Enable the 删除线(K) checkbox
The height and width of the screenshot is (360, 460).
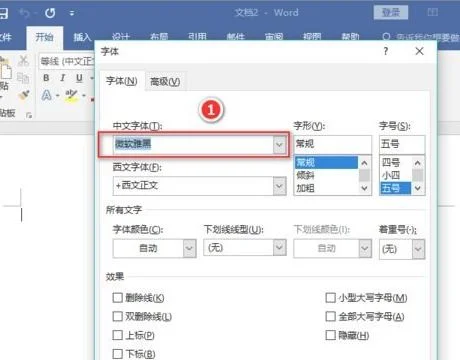point(117,298)
